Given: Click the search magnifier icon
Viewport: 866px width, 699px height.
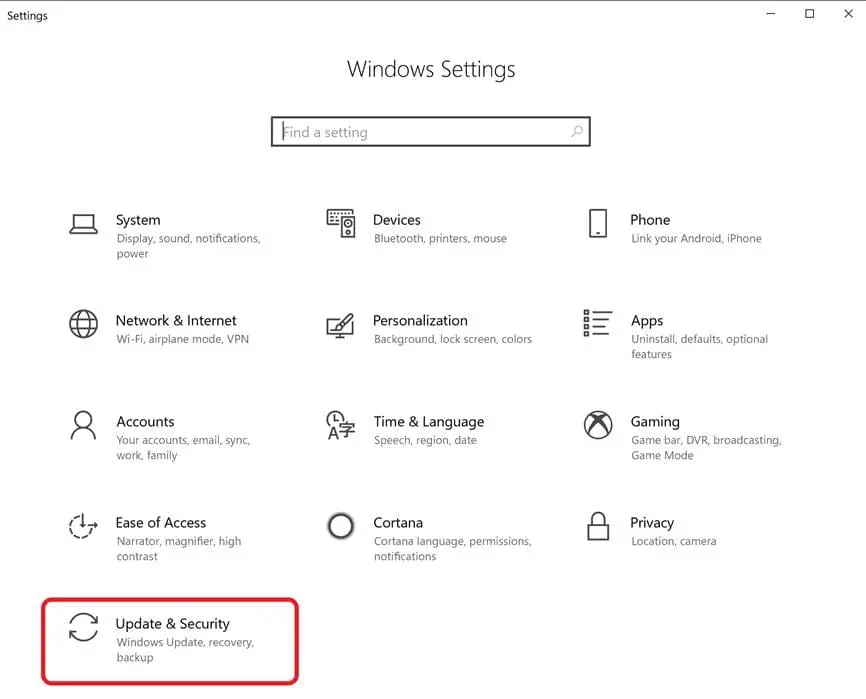Looking at the screenshot, I should click(x=576, y=132).
